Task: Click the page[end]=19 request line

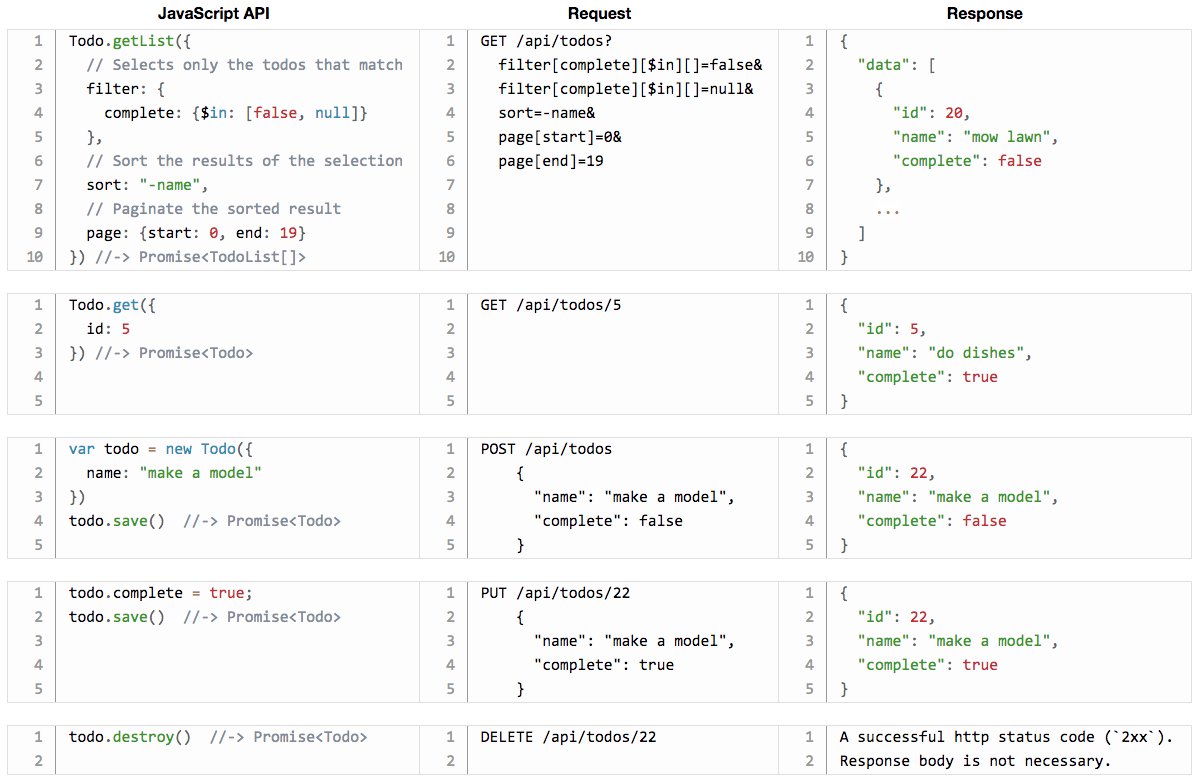Action: pos(551,161)
